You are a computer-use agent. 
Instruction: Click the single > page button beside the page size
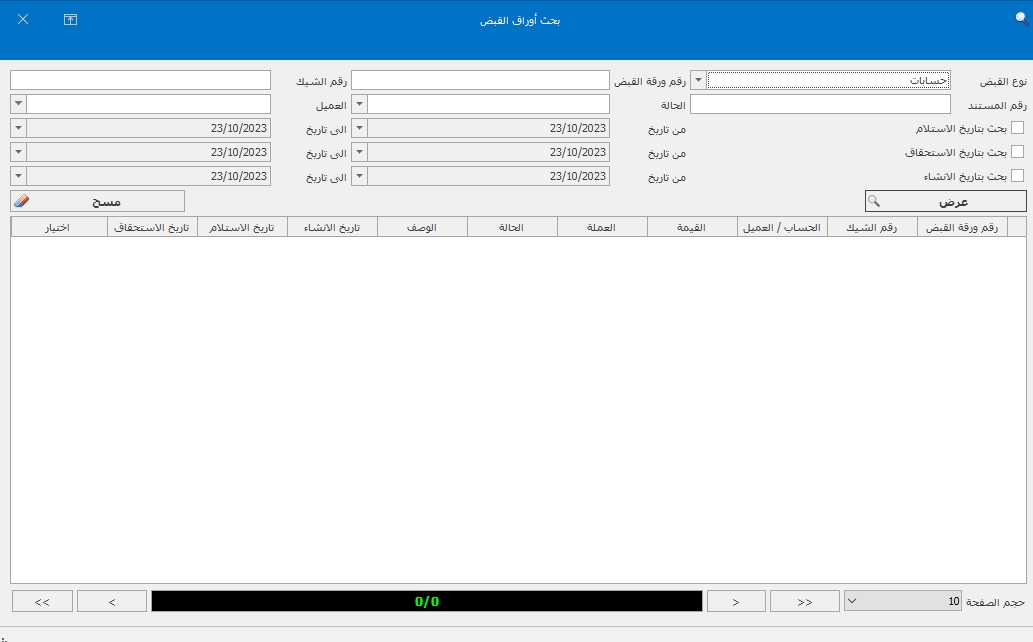(736, 601)
